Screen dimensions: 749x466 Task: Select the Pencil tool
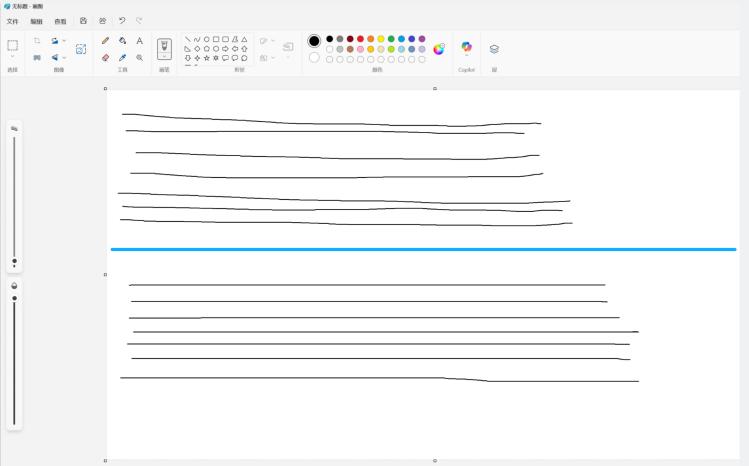coord(106,41)
